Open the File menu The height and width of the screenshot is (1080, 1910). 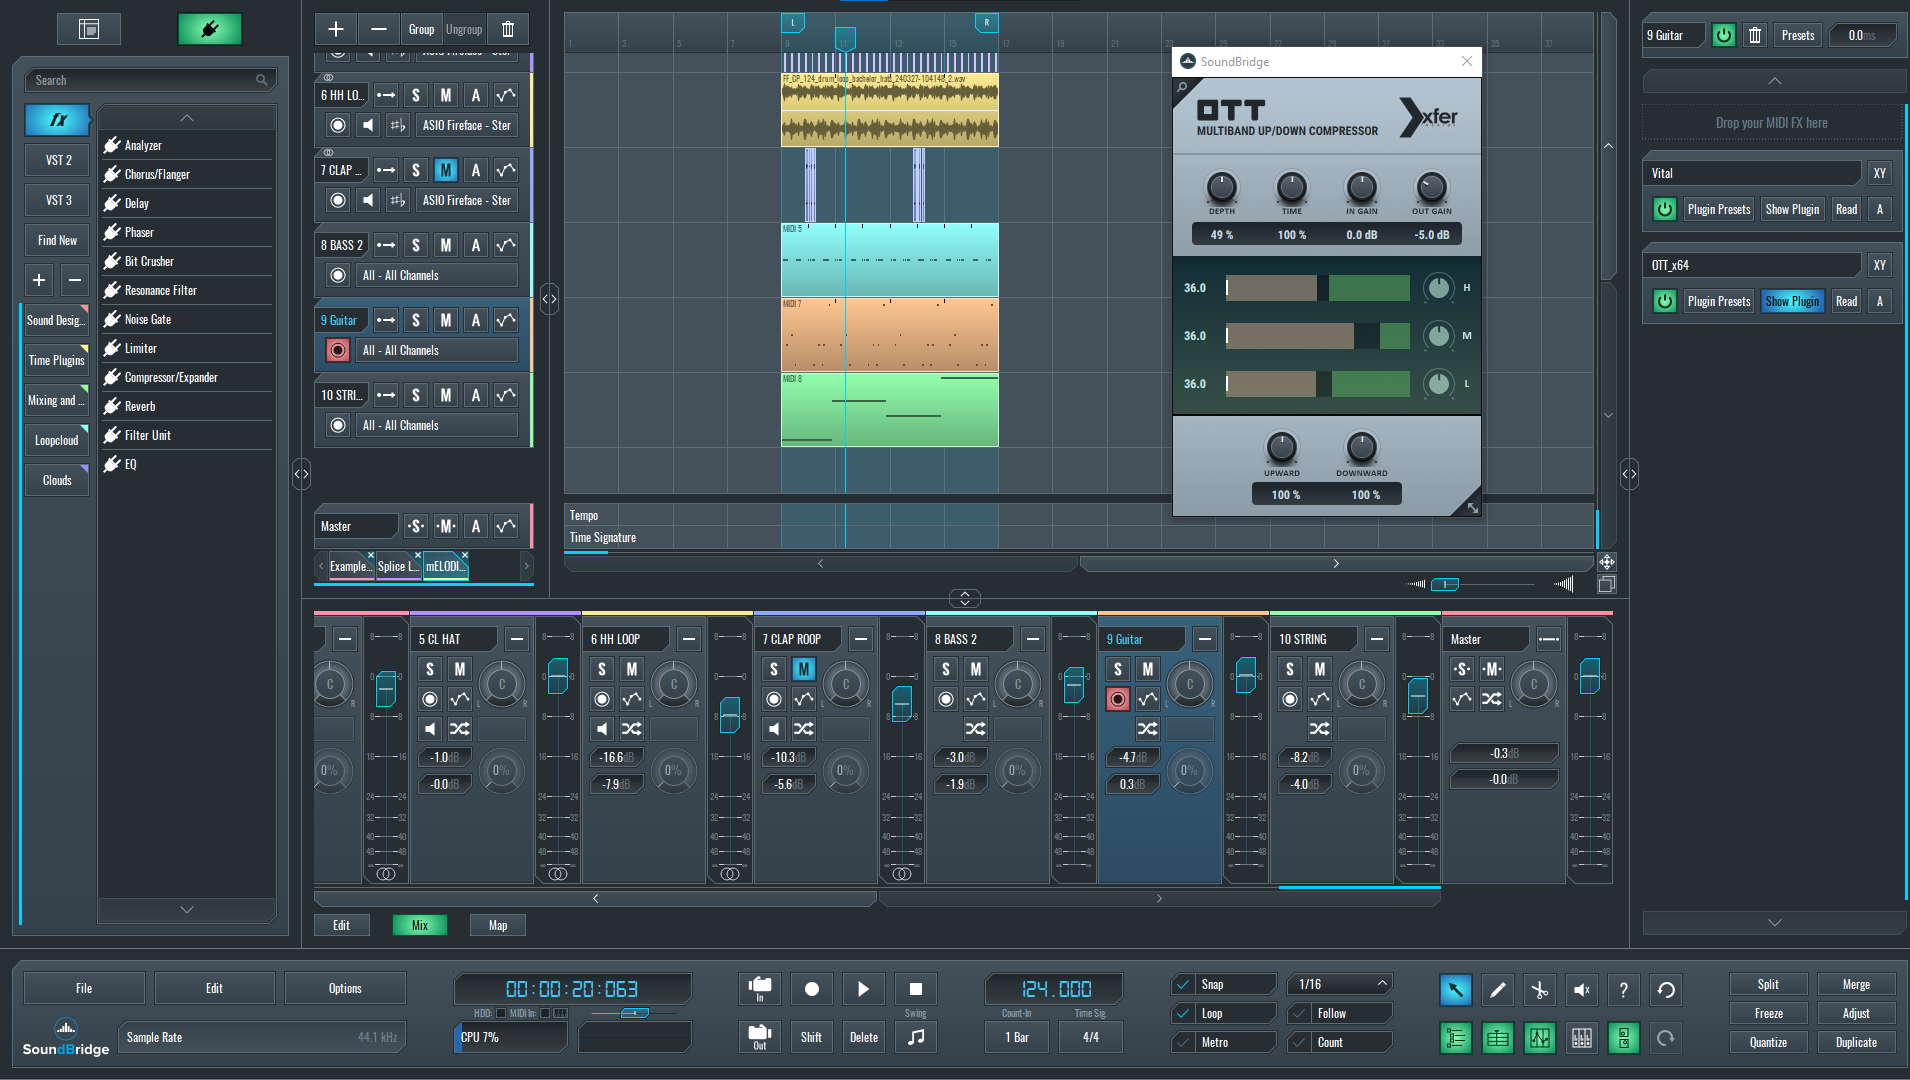pyautogui.click(x=84, y=988)
